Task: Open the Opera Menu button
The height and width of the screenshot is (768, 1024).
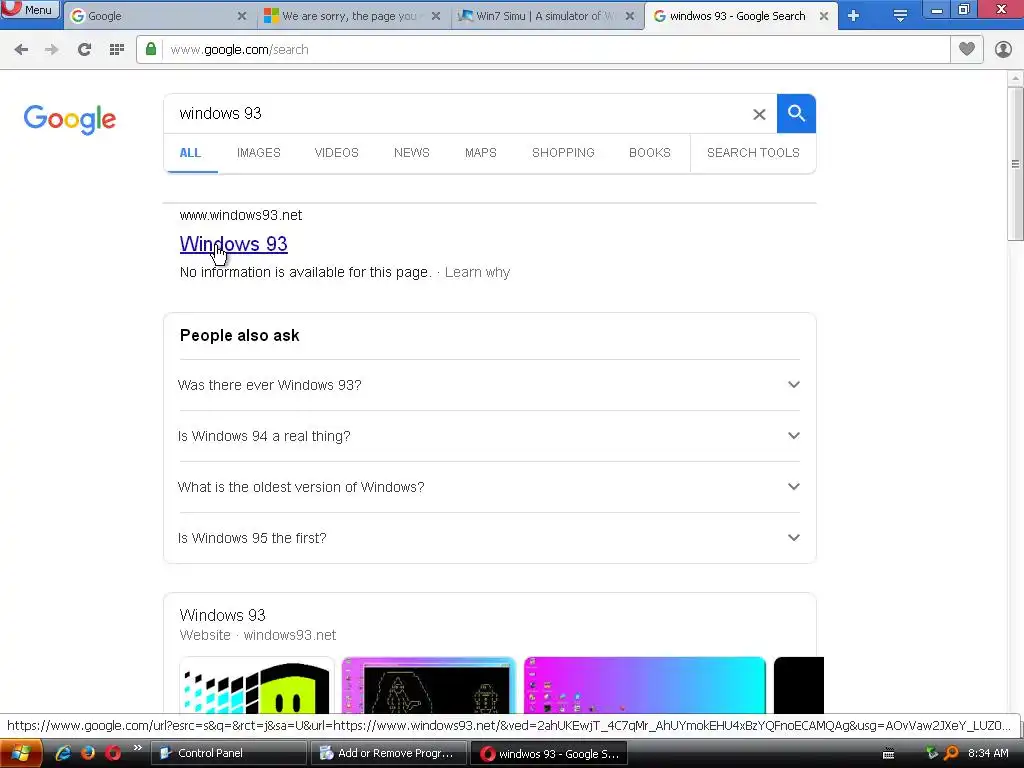Action: pyautogui.click(x=29, y=9)
